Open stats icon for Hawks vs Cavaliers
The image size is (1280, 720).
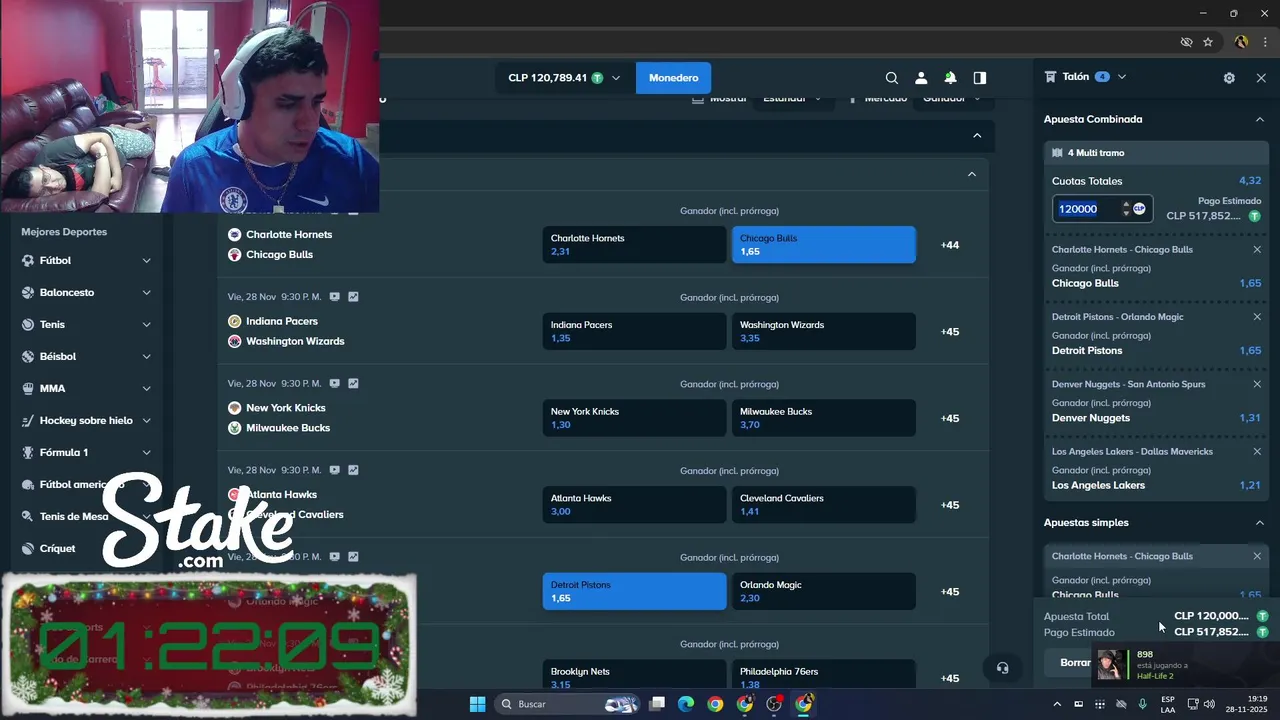click(x=353, y=470)
